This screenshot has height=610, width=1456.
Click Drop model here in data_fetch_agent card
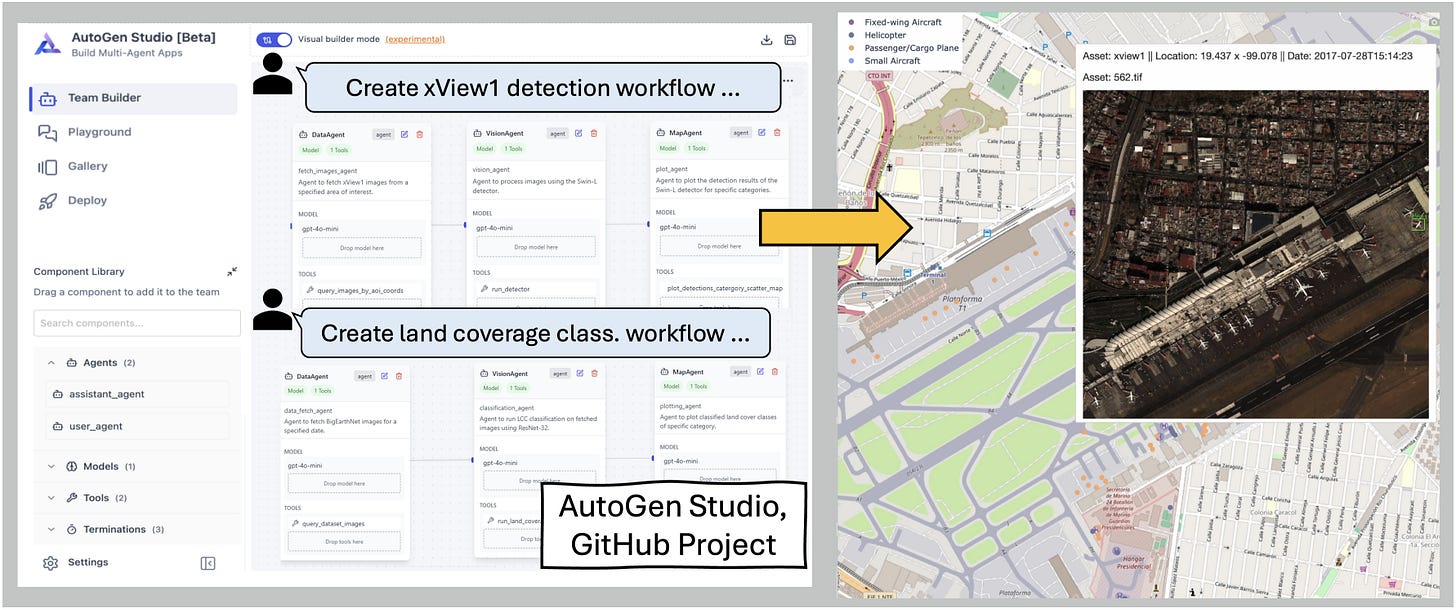tap(343, 483)
